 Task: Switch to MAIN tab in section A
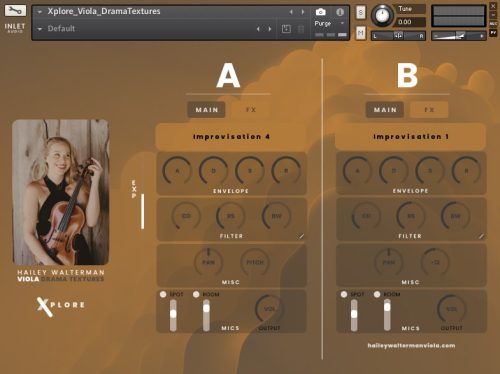coord(206,110)
